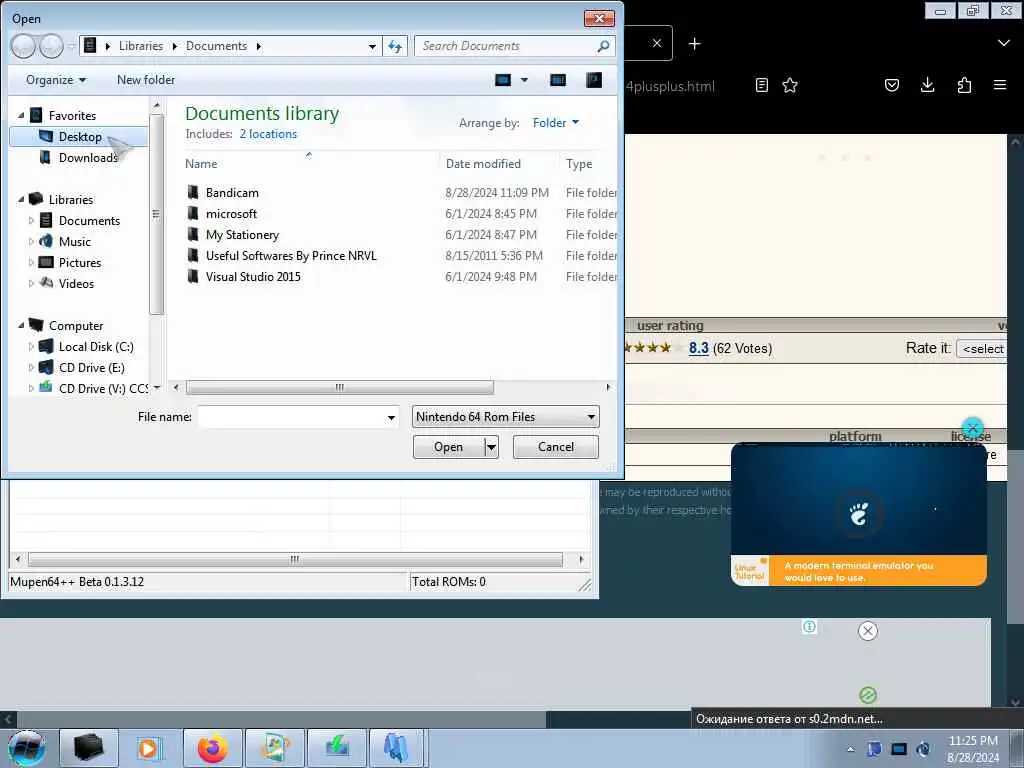Click the File name input field
This screenshot has height=768, width=1024.
click(291, 417)
